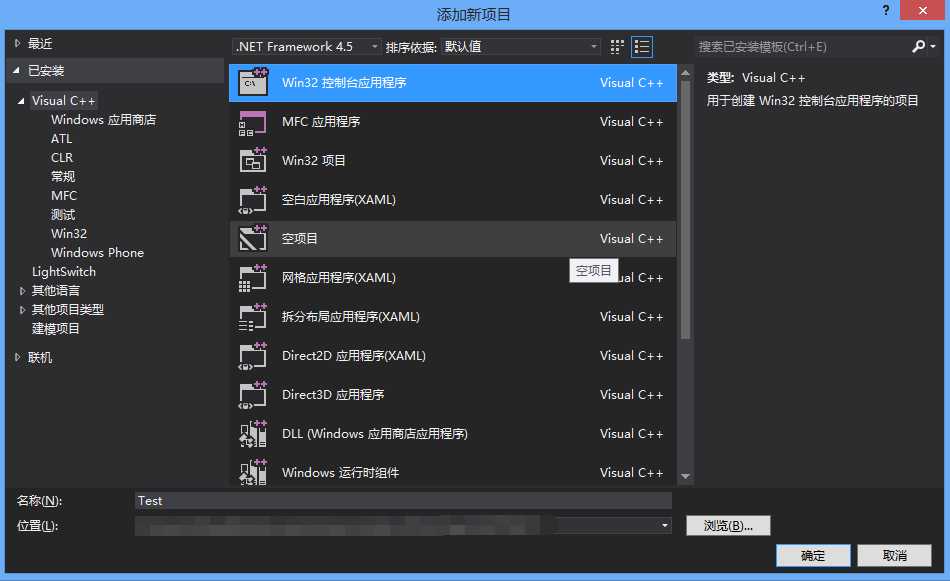Viewport: 950px width, 581px height.
Task: Select Windows Phone in the tree
Action: point(97,253)
